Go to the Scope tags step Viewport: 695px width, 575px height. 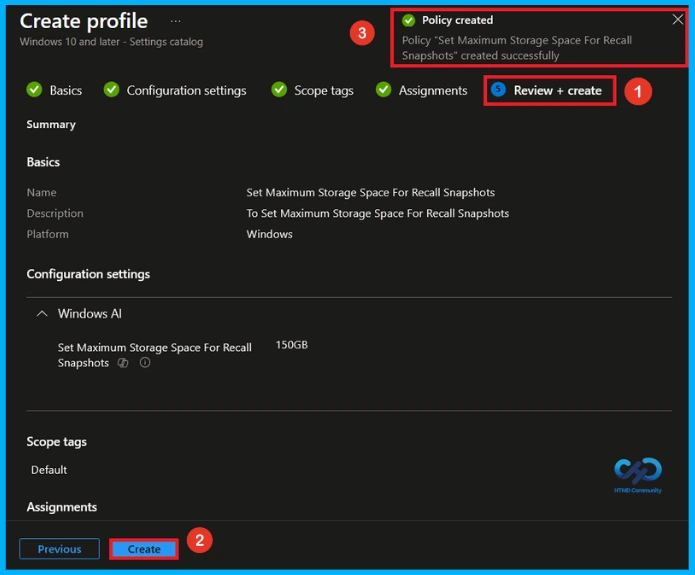324,90
